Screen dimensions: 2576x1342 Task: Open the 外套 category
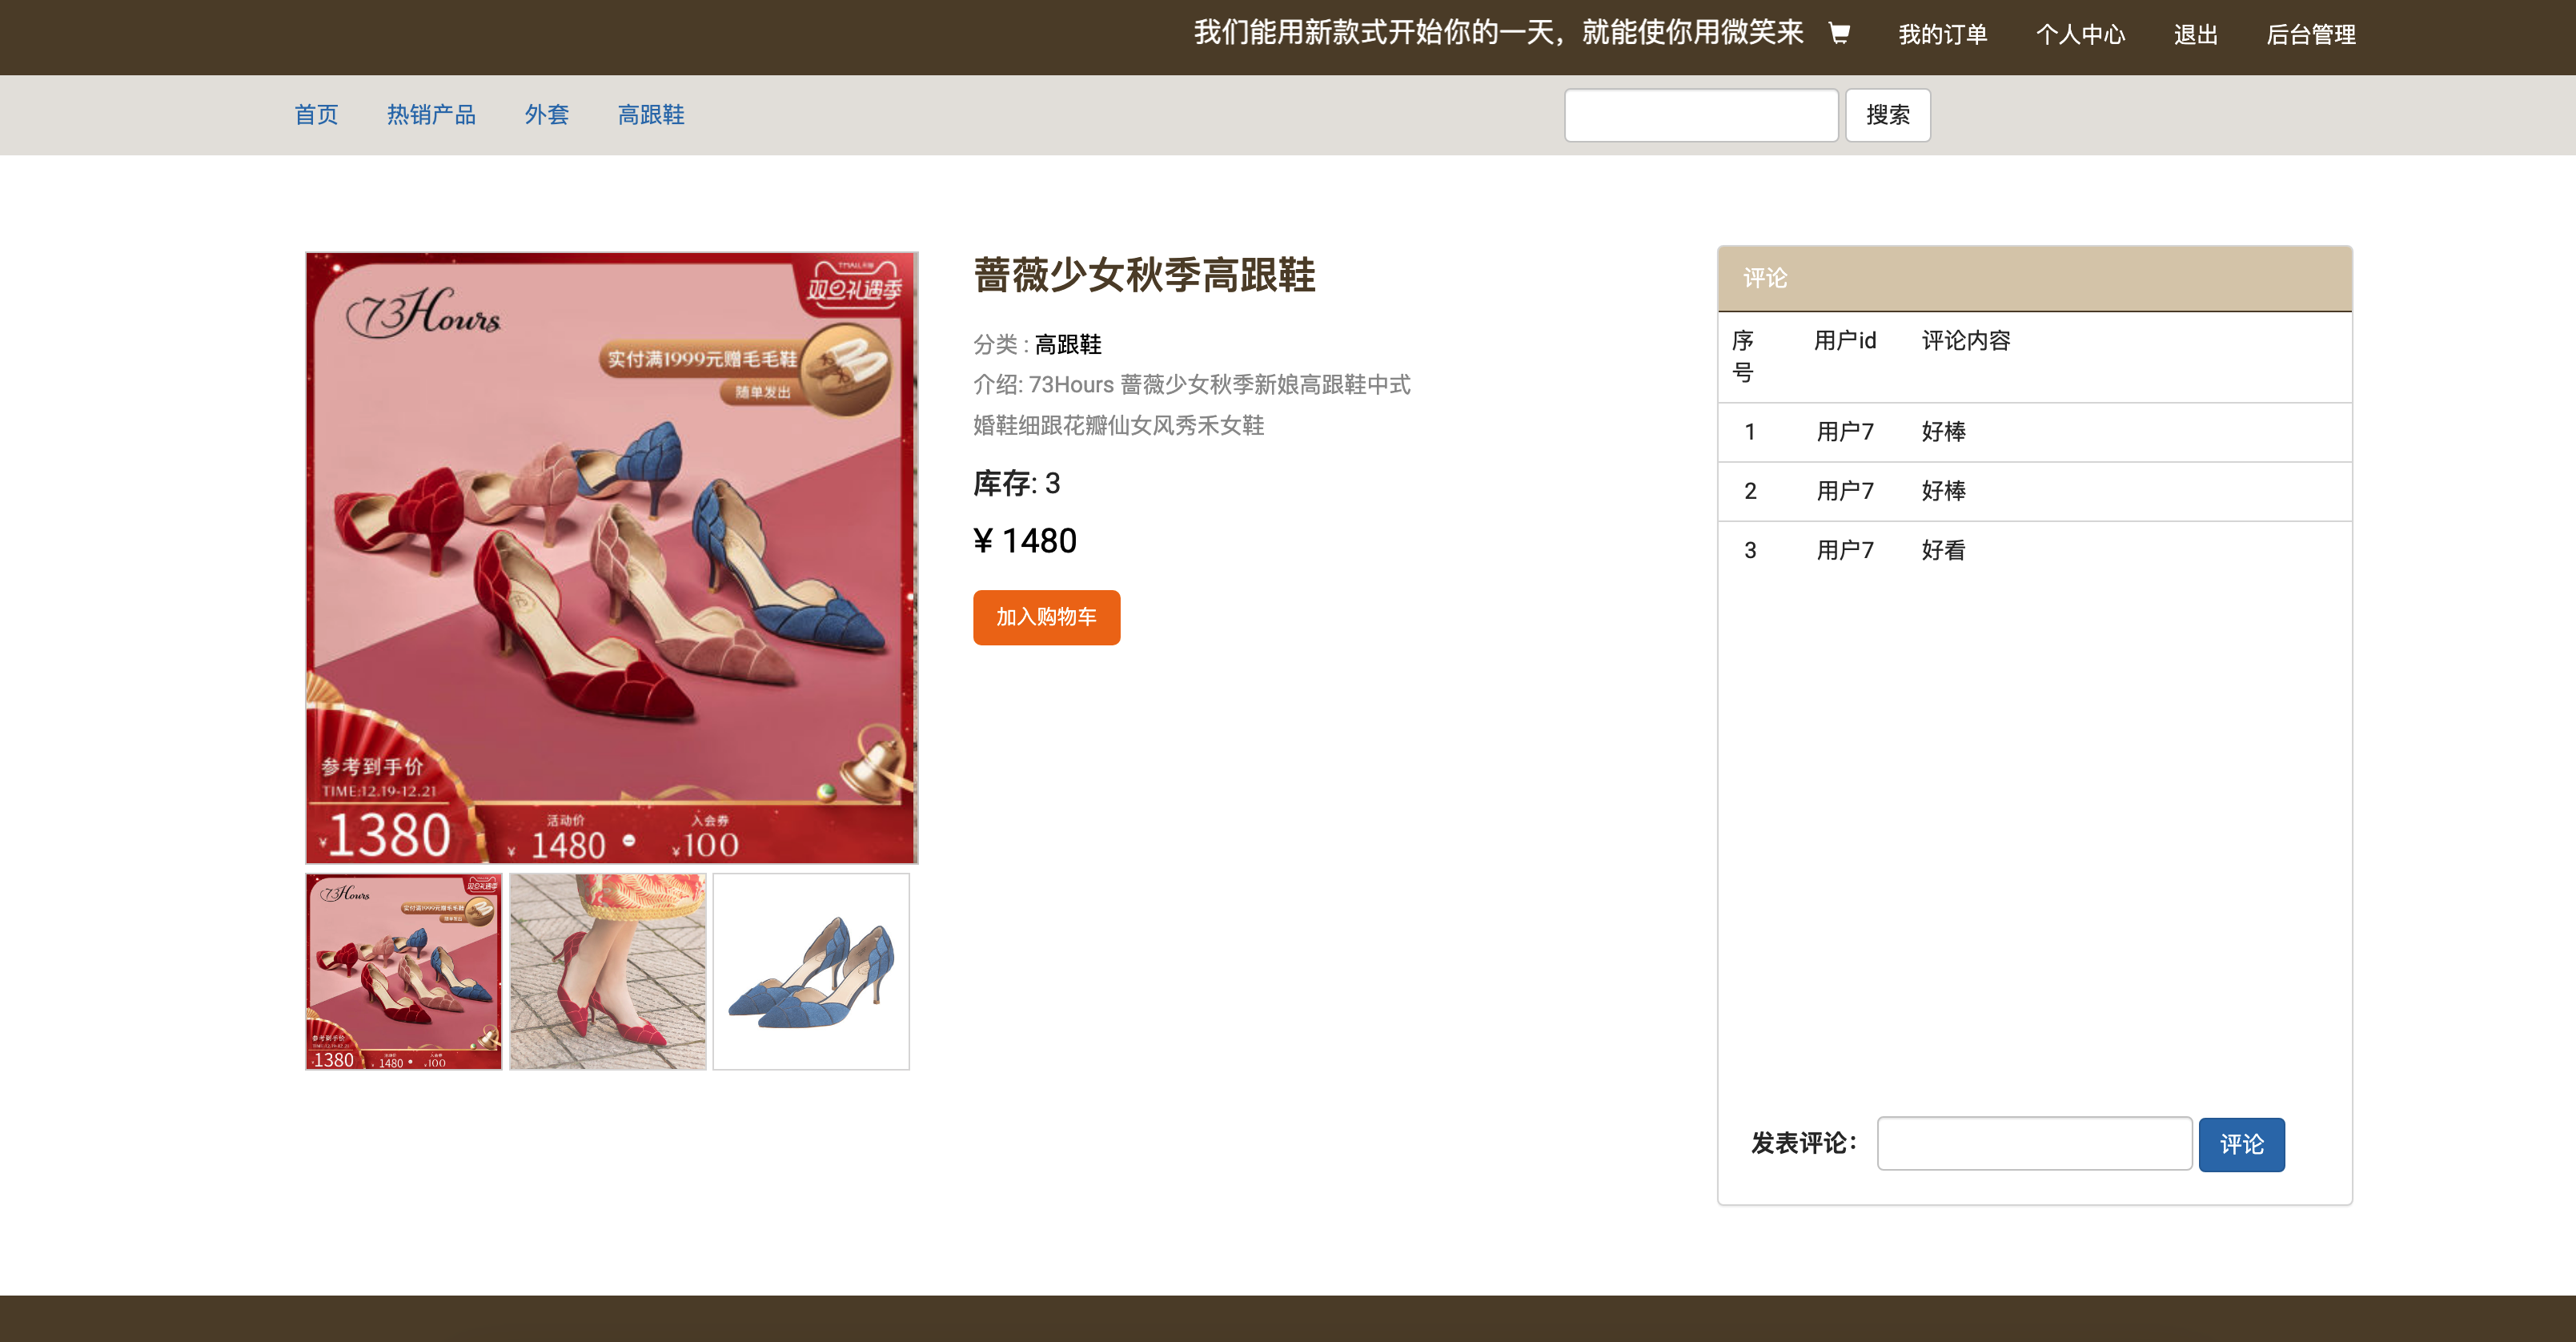click(546, 114)
